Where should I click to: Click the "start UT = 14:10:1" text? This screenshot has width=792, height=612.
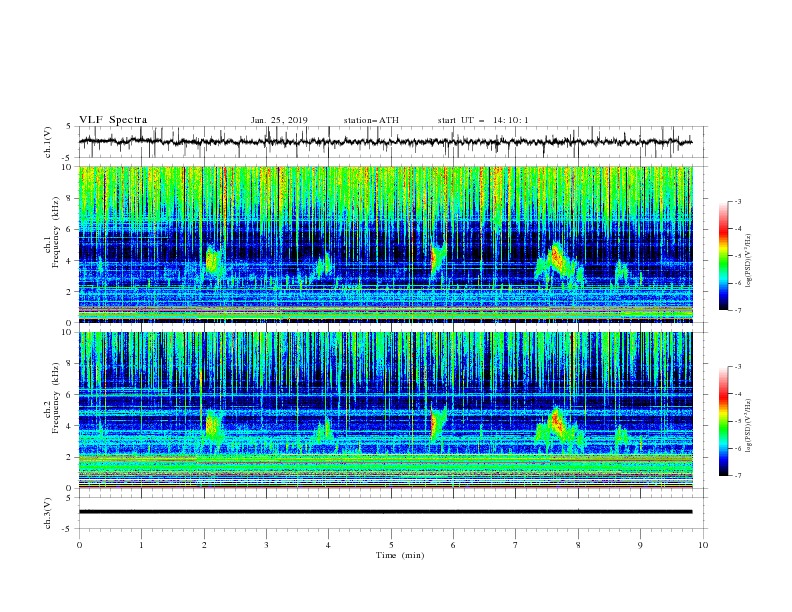(x=482, y=120)
